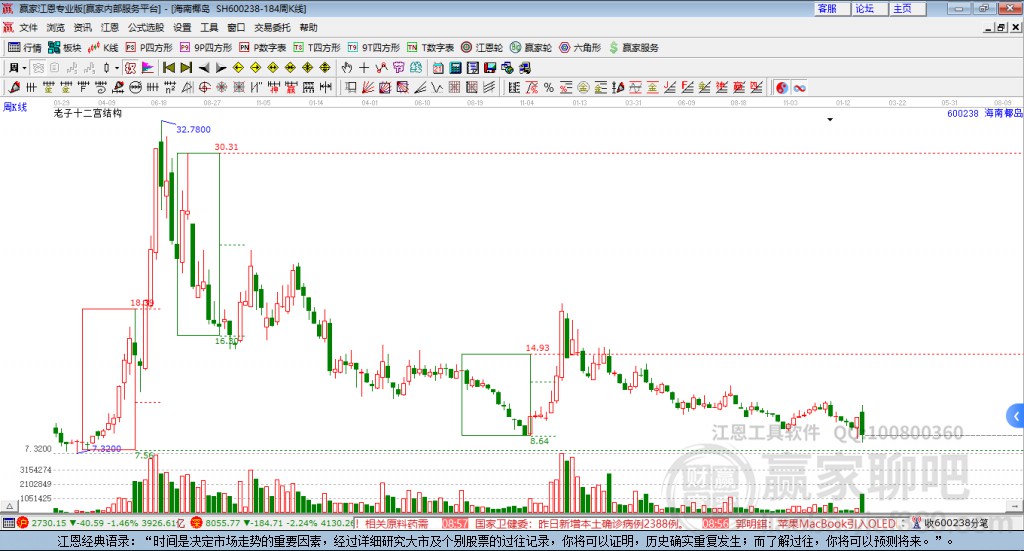
Task: Click the small black triangle above chart
Action: [830, 119]
